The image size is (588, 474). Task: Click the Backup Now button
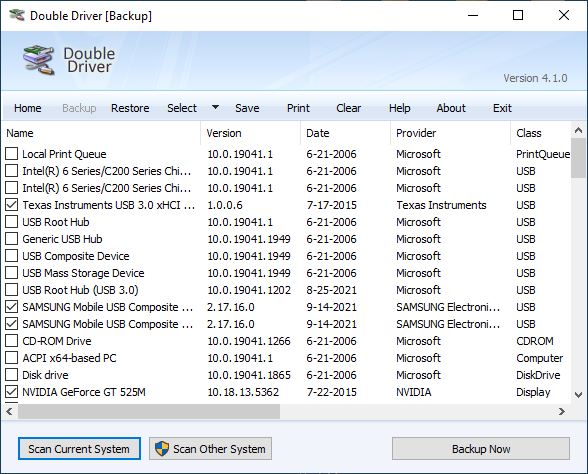[x=481, y=448]
